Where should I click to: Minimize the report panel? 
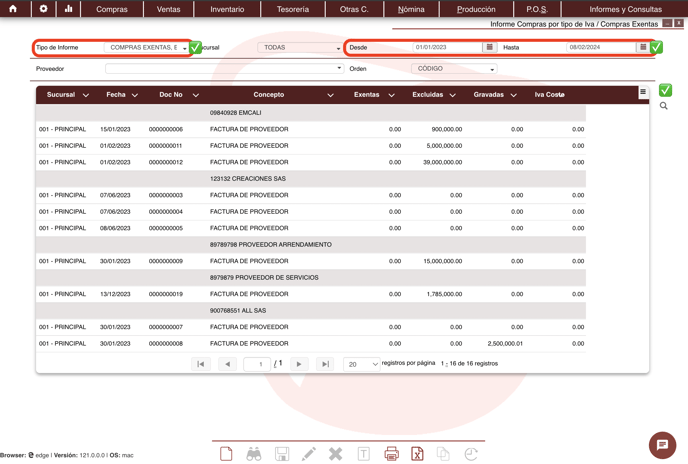(x=667, y=23)
